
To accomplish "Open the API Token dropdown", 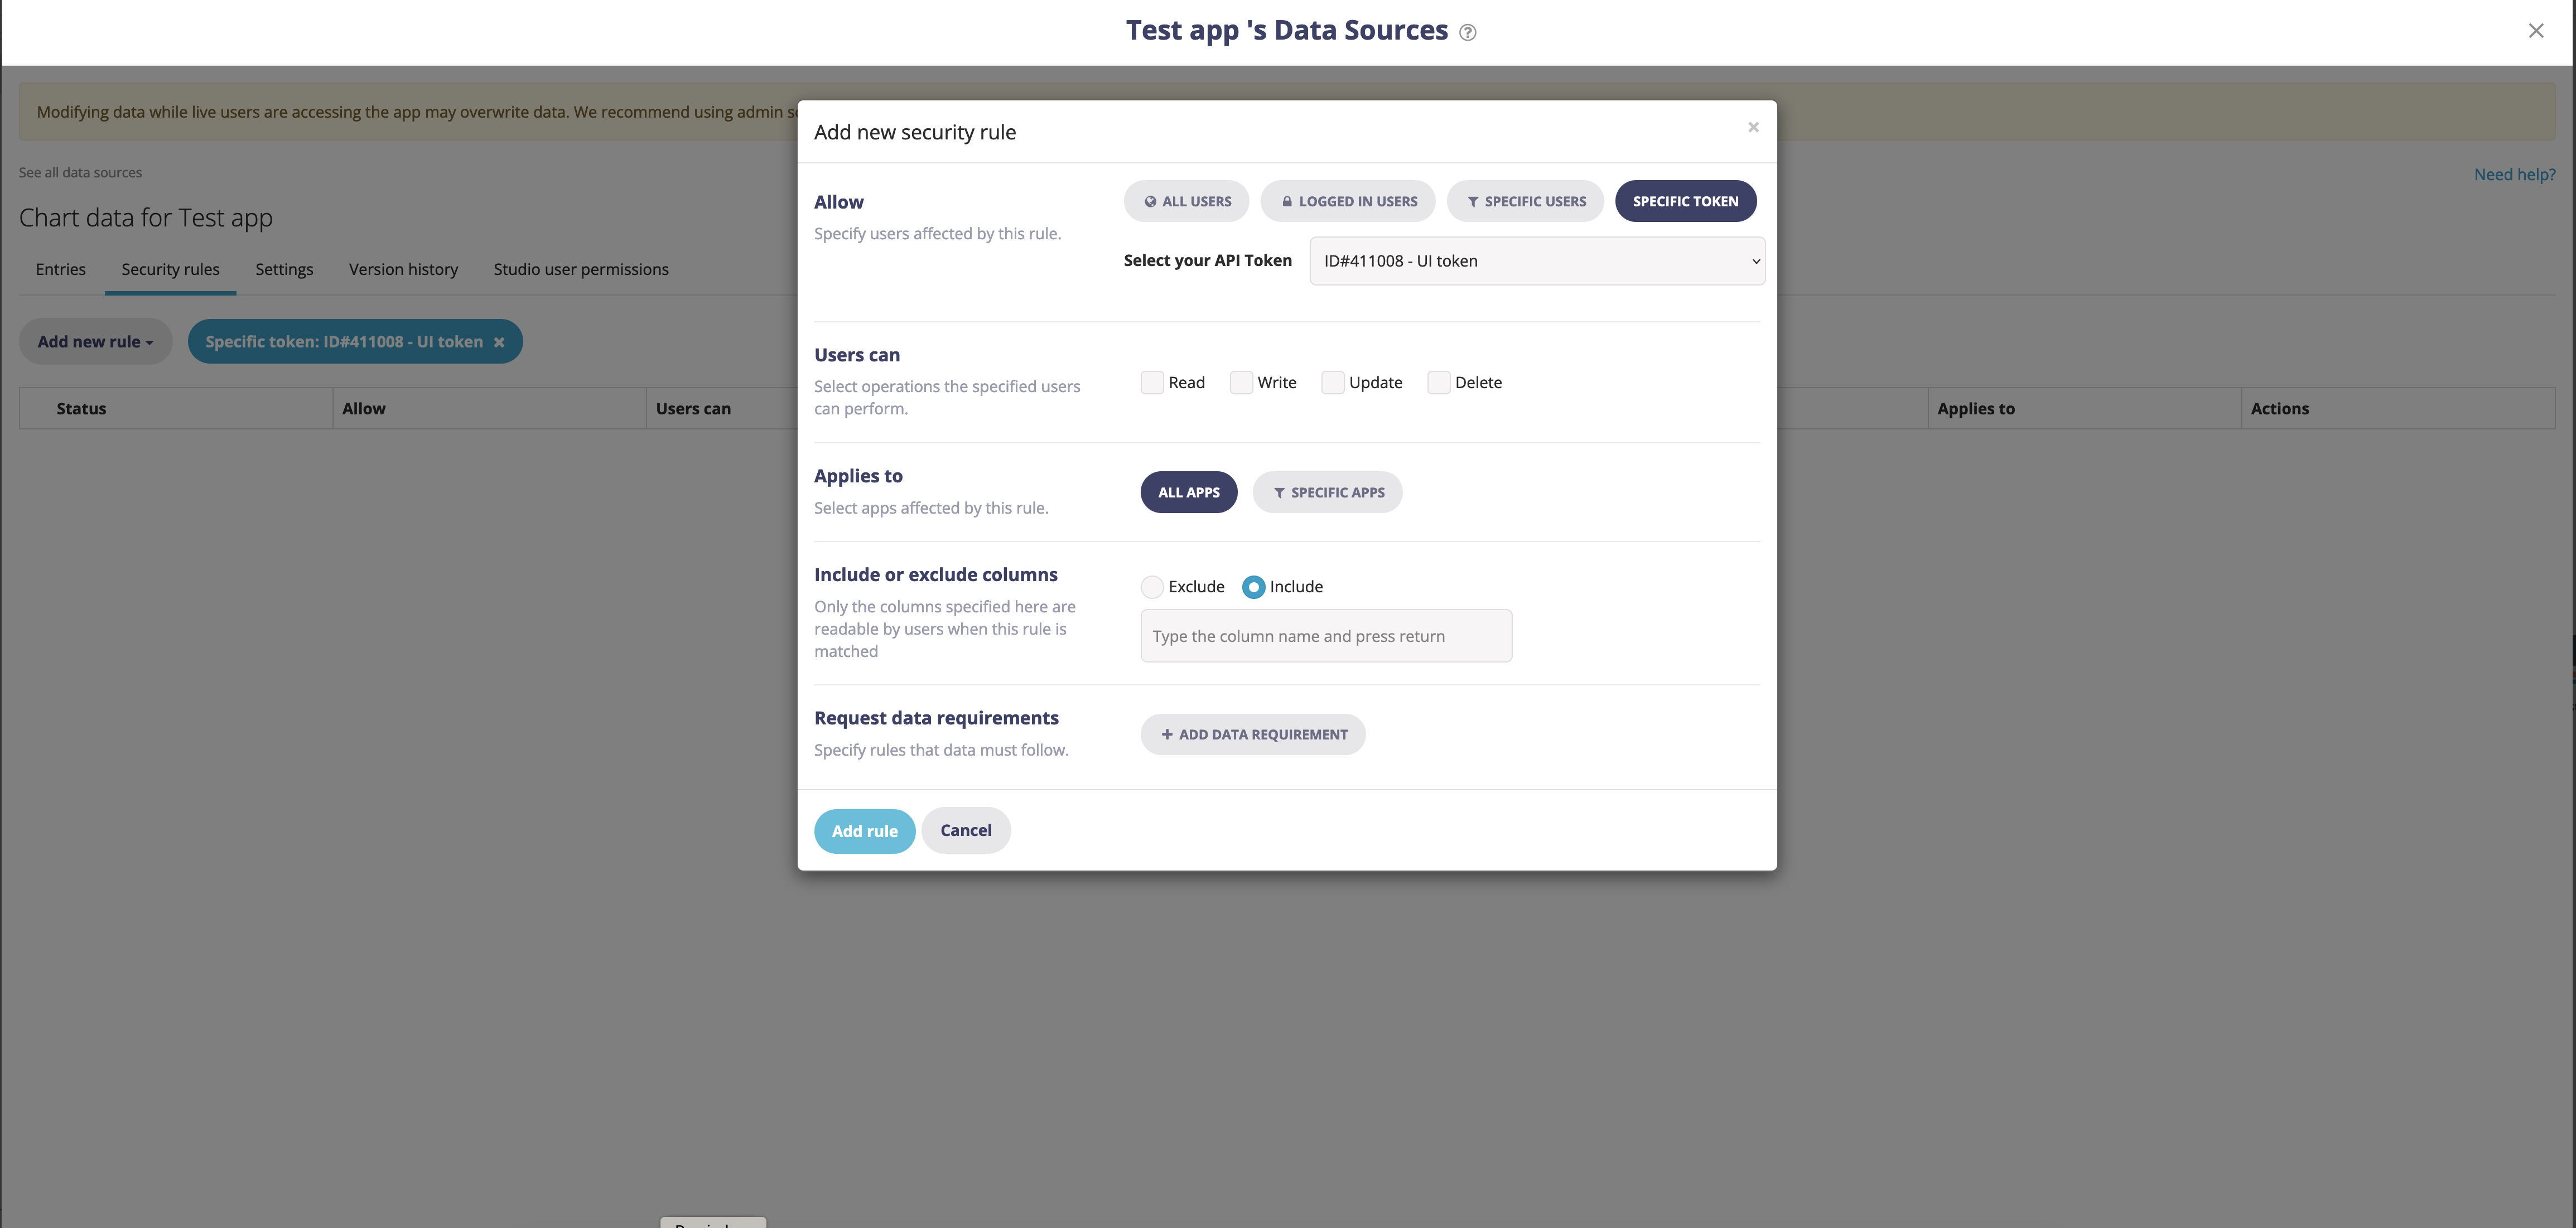I will click(x=1536, y=261).
